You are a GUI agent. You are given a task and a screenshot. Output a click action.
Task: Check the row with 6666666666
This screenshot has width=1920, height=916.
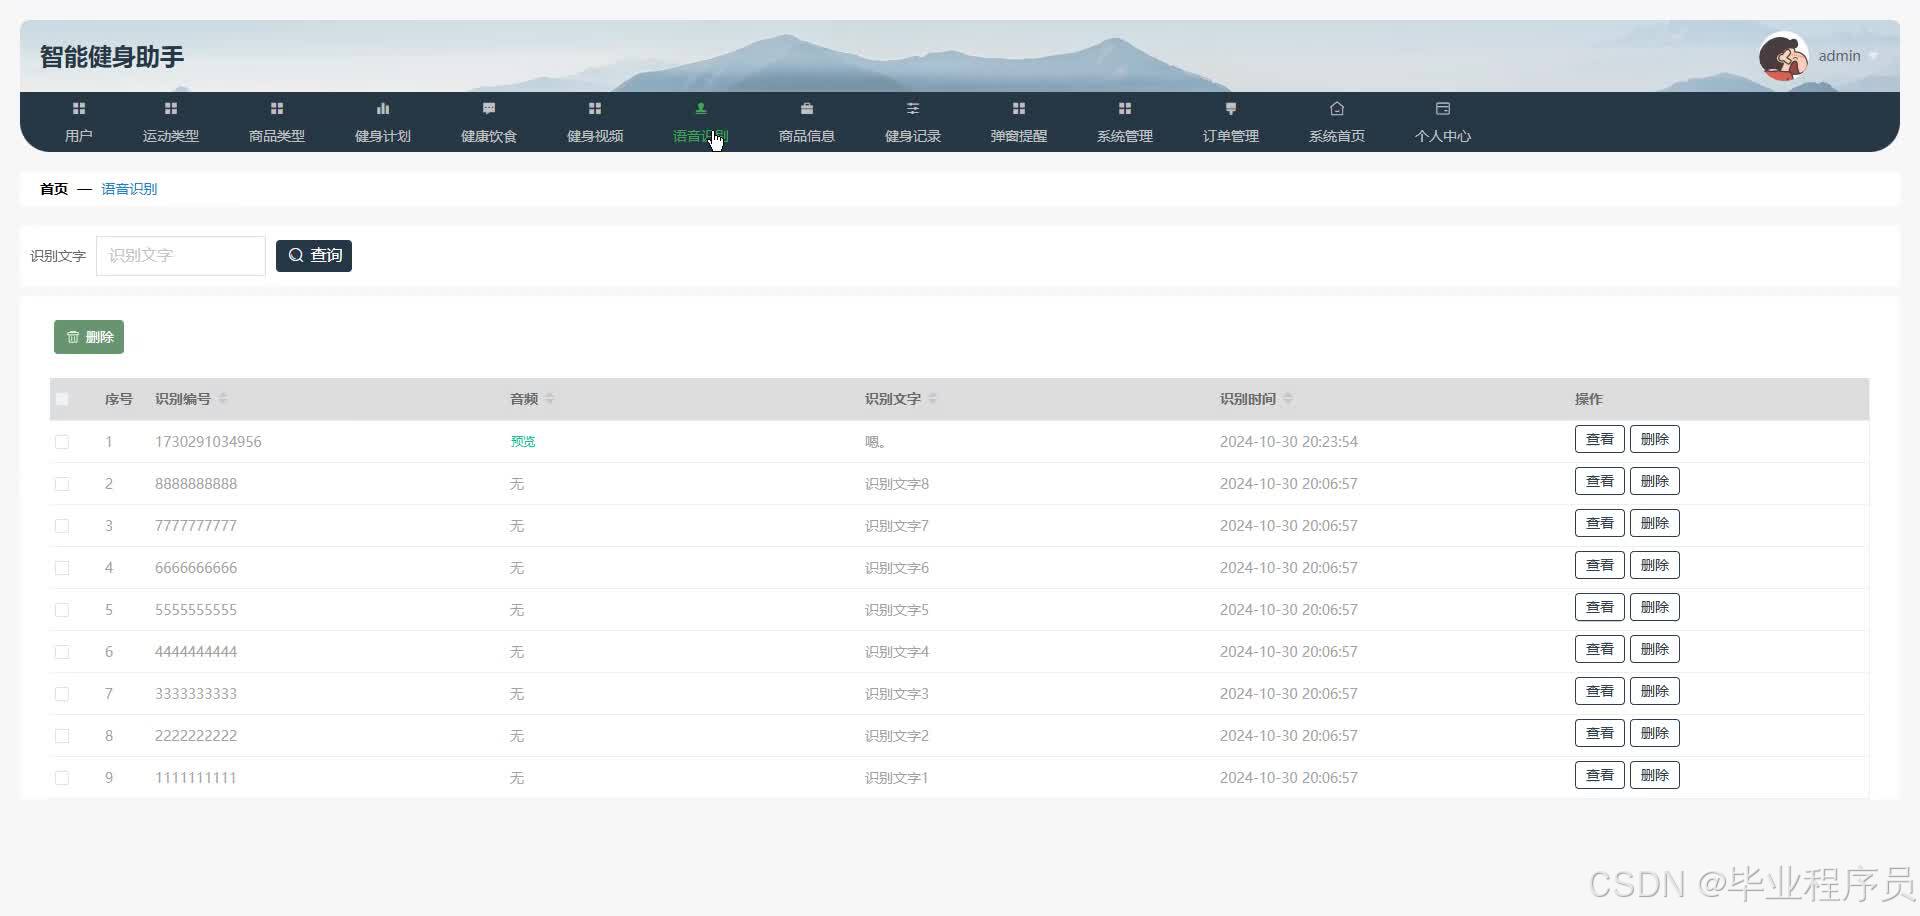62,567
